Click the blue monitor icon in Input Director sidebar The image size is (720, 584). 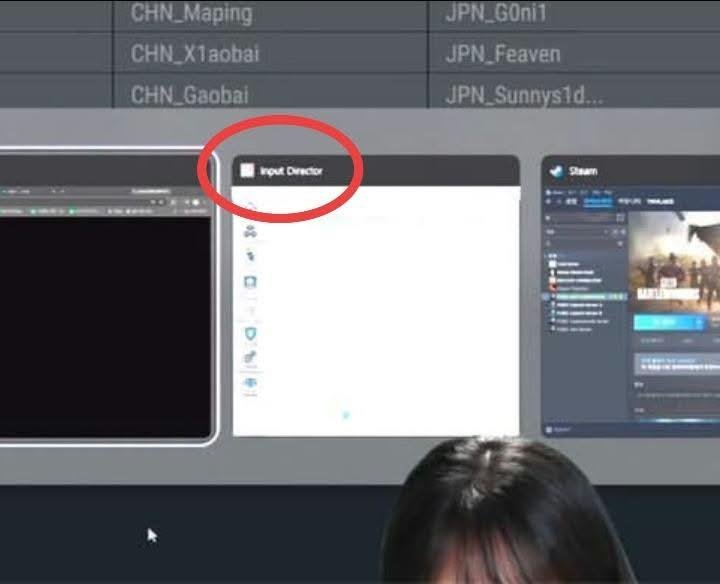click(250, 281)
